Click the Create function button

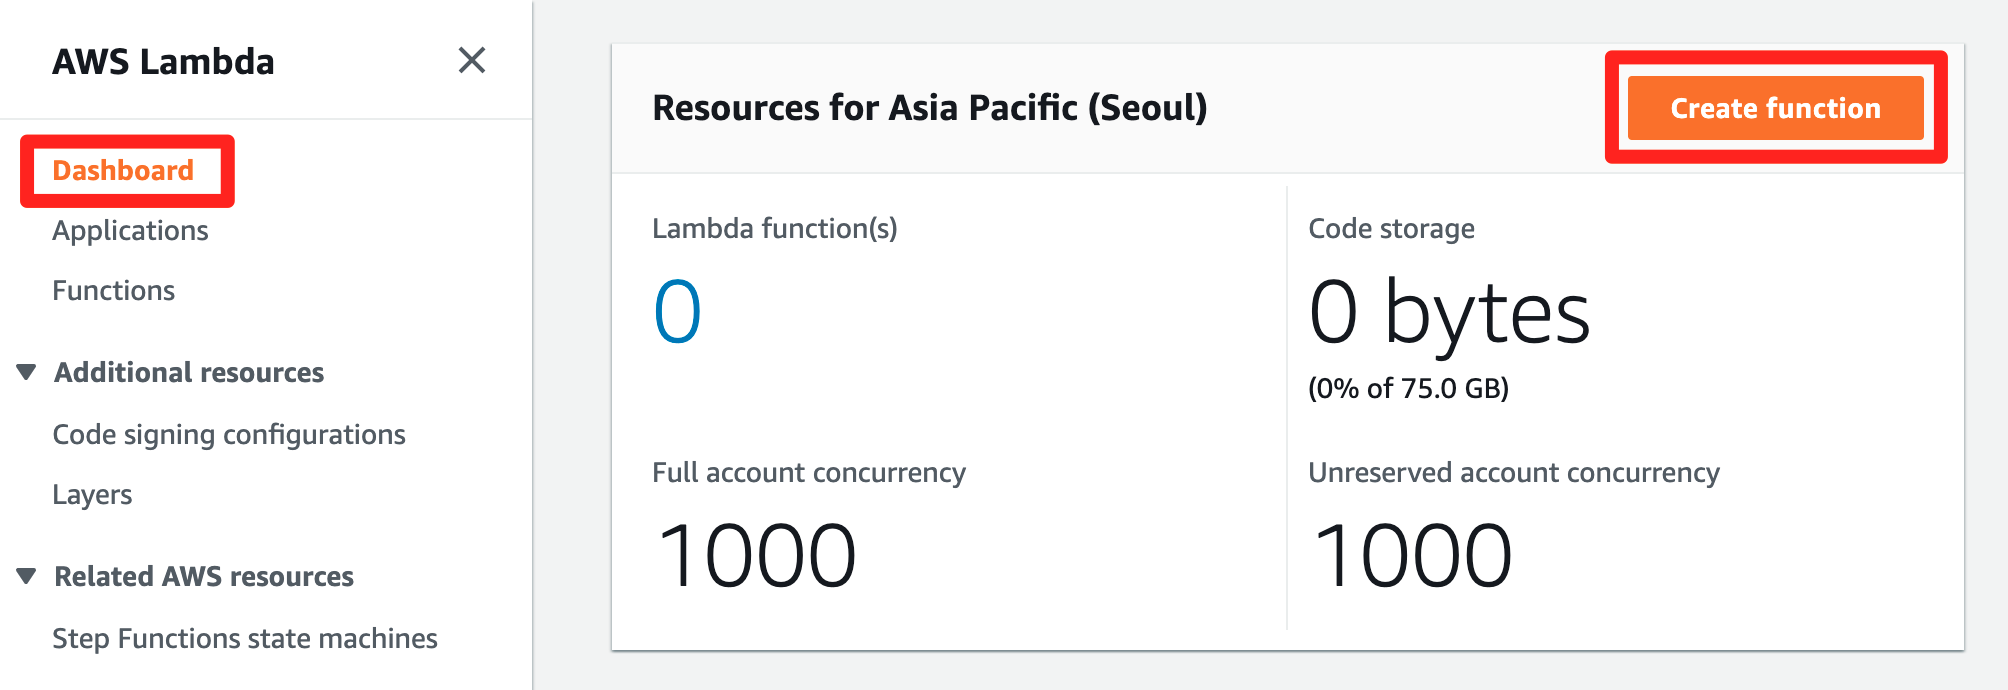coord(1775,108)
